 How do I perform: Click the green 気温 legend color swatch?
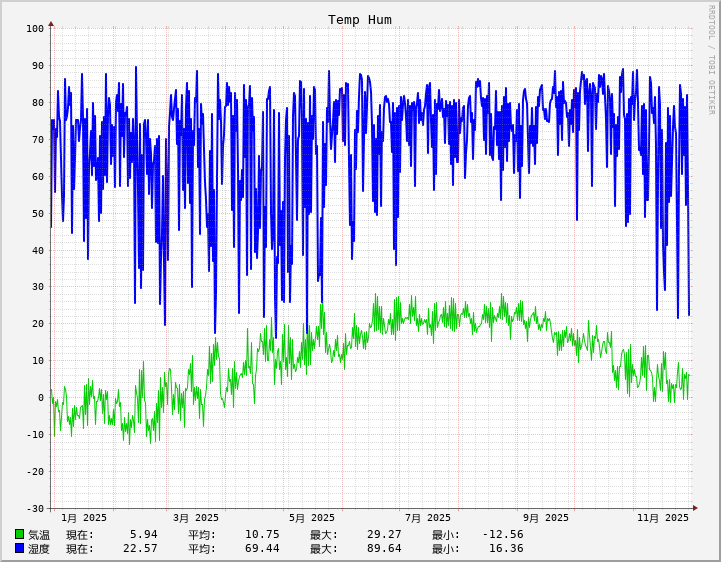19,534
